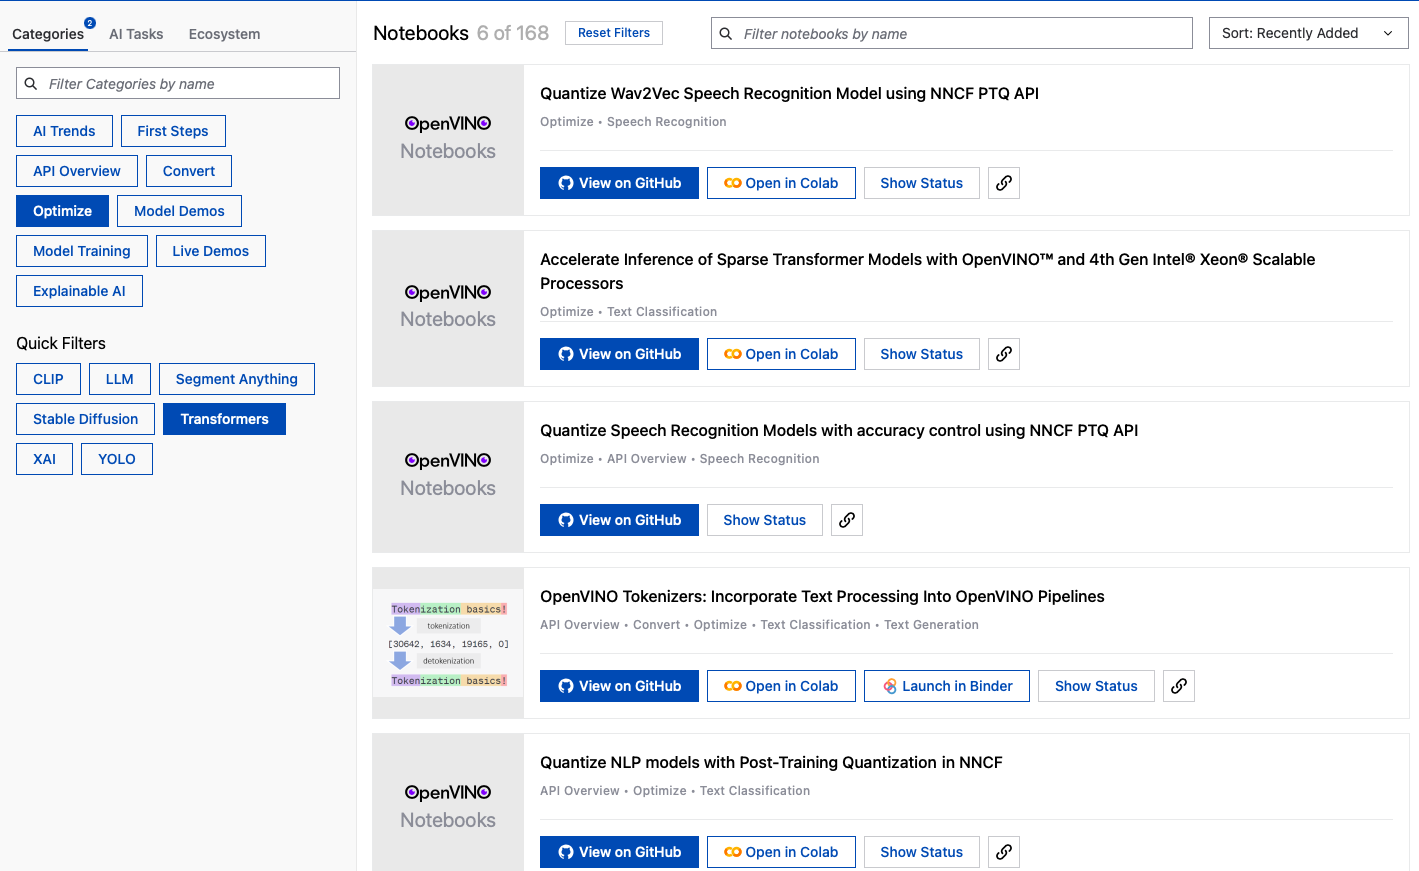Click the magnifier icon in the notebooks search bar

(725, 33)
